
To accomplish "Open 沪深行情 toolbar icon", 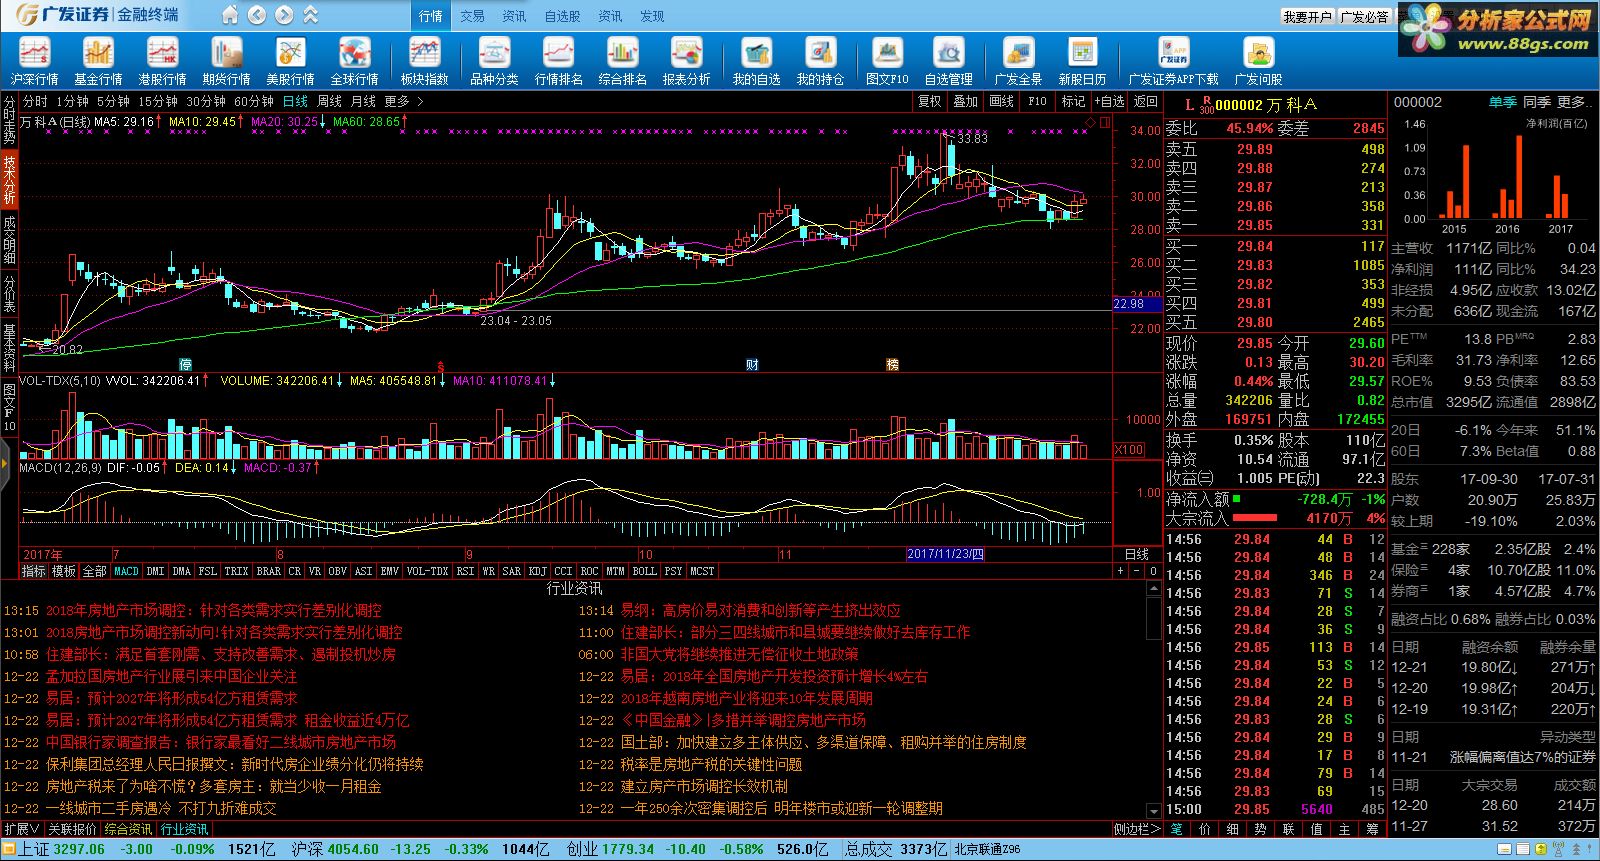I will coord(35,62).
